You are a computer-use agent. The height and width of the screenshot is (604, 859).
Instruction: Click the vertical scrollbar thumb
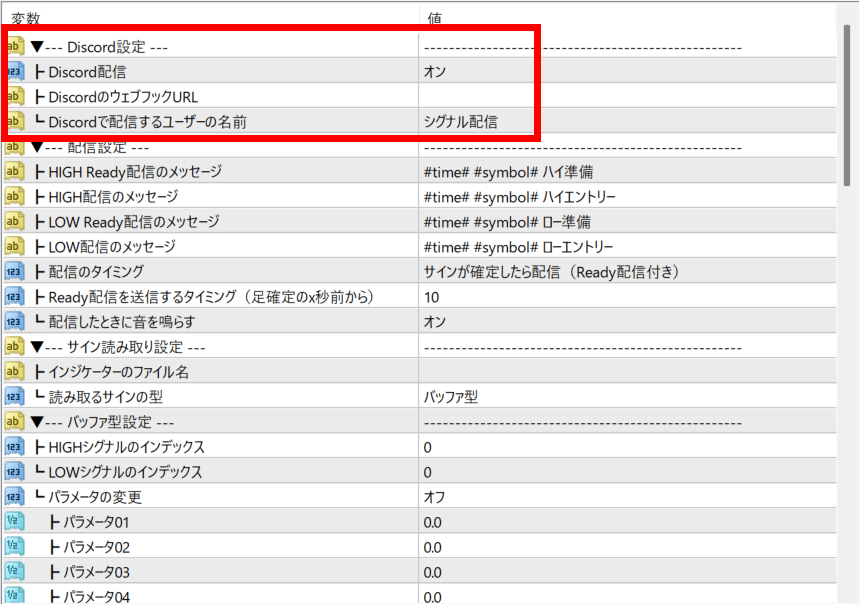click(x=850, y=100)
